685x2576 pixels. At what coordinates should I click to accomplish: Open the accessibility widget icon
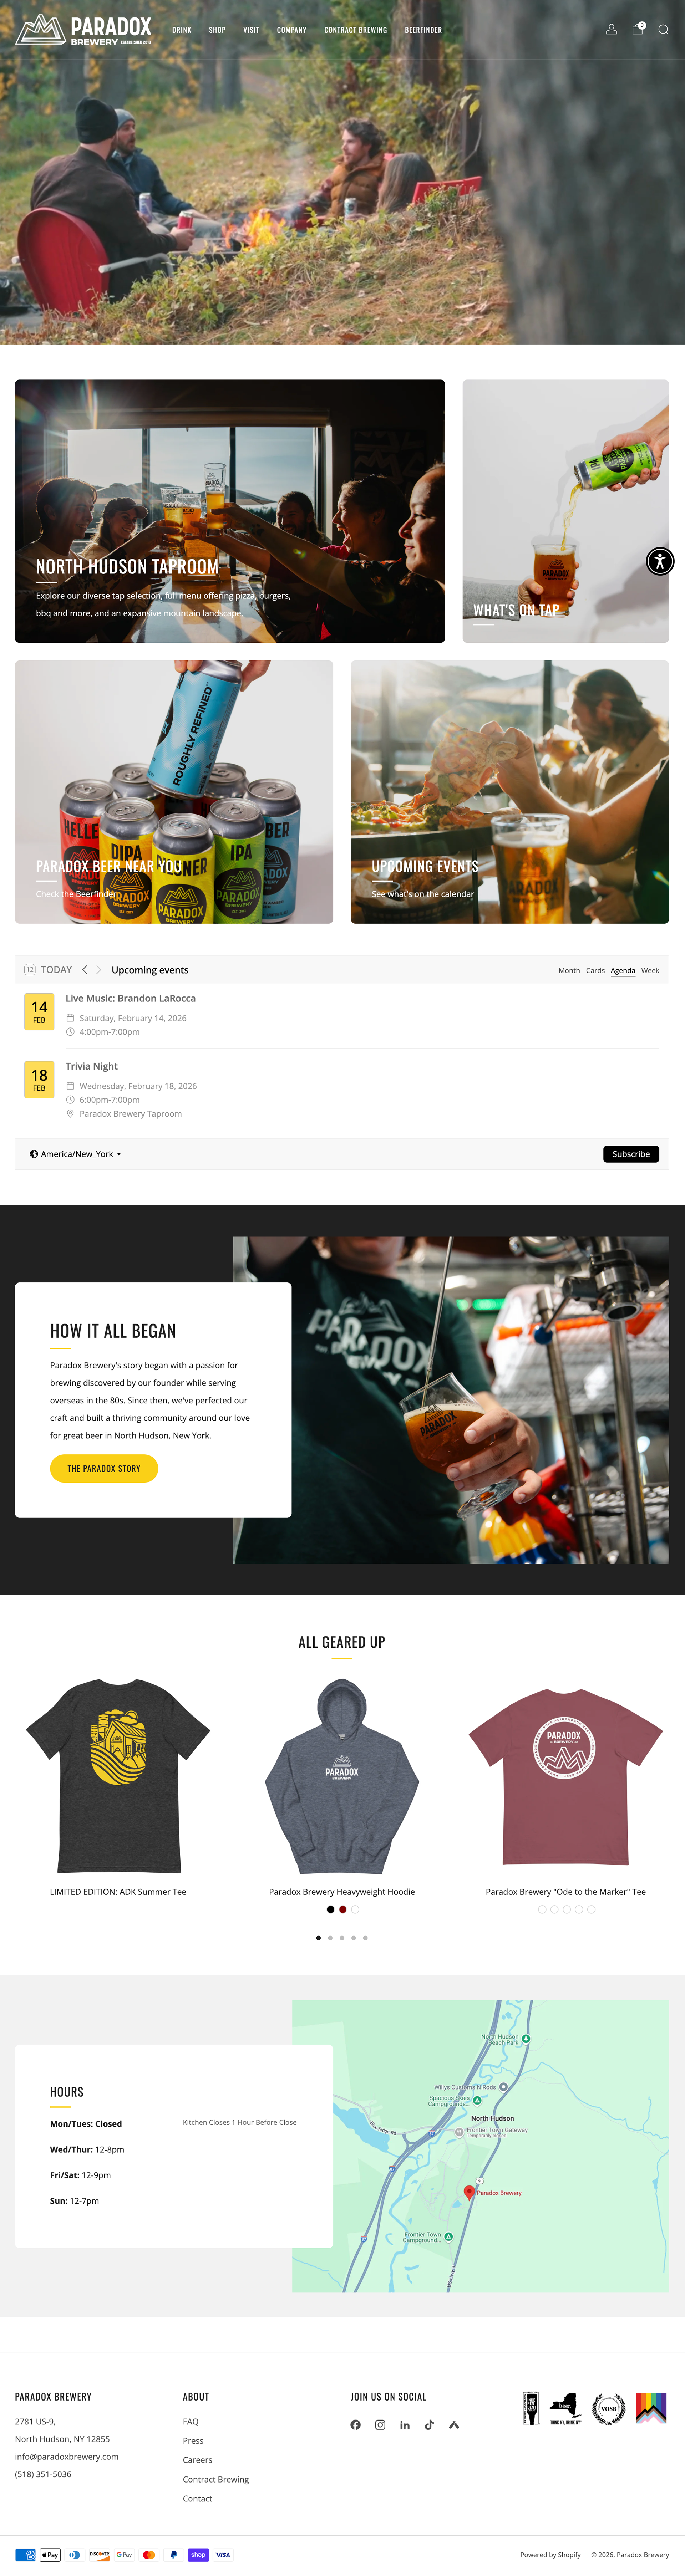coord(660,561)
